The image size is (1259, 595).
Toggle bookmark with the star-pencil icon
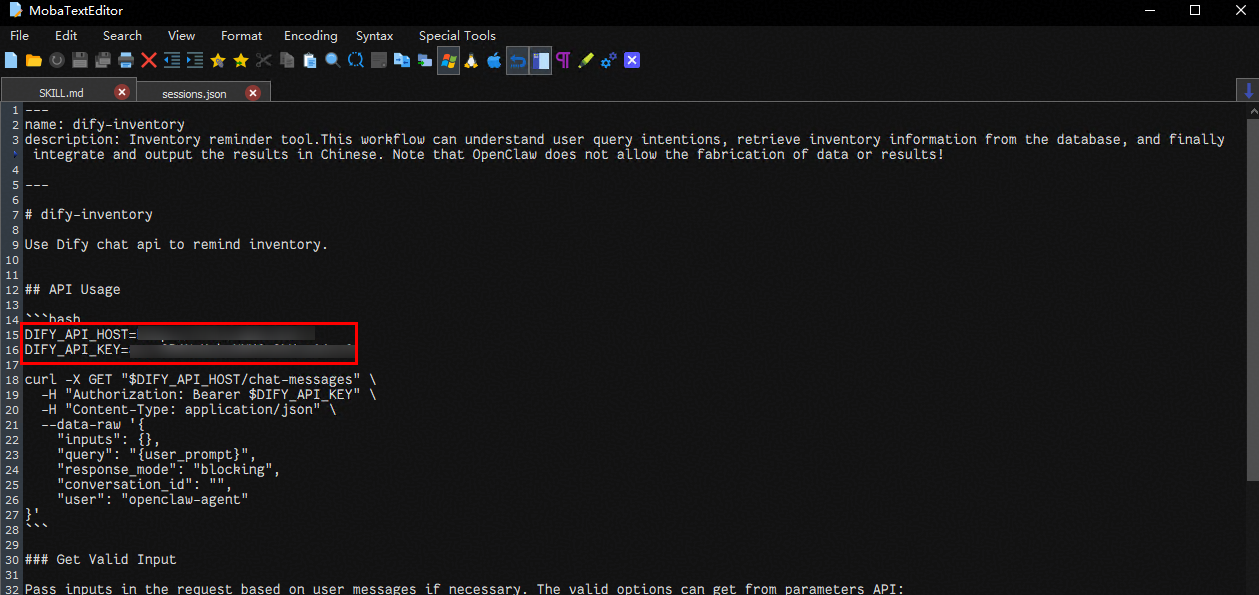[218, 61]
